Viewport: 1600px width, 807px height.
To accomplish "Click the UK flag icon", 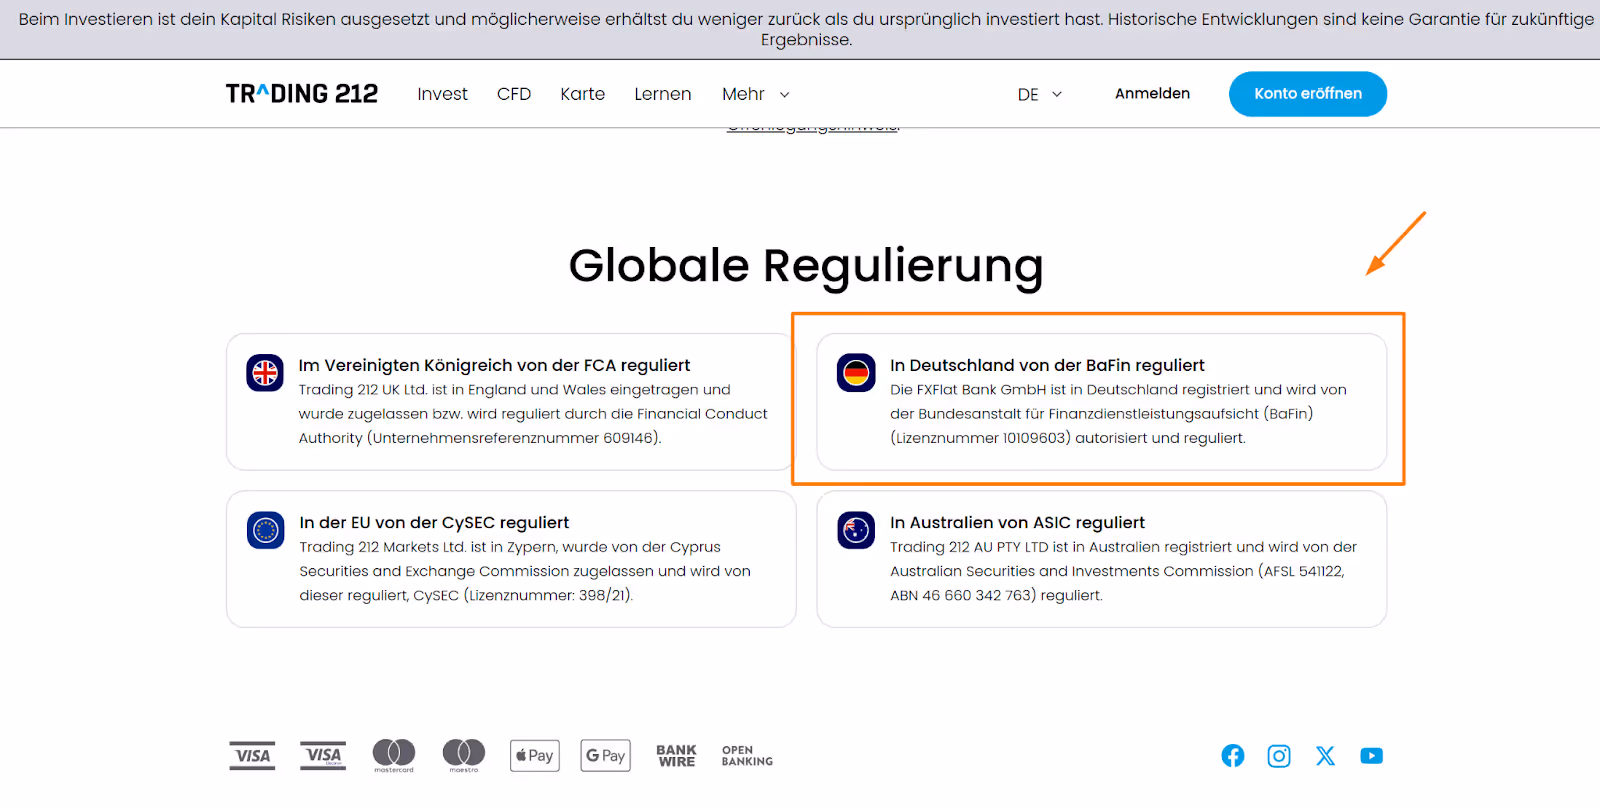I will [x=265, y=373].
